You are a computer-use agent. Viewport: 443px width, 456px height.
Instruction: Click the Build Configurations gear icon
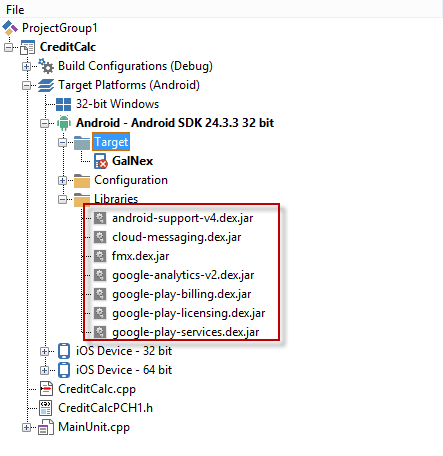(x=46, y=66)
